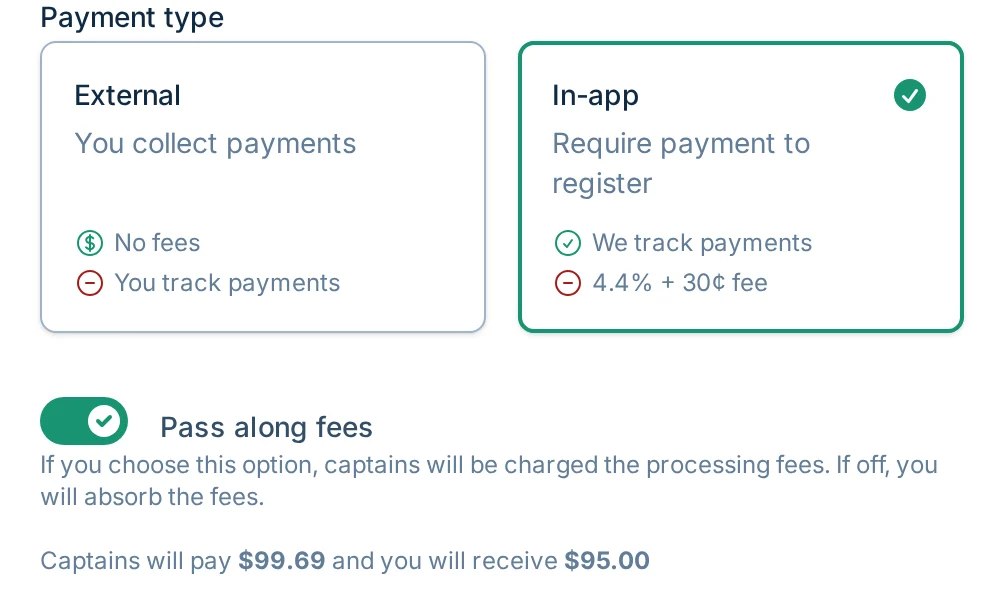Click the minus icon beside 'You track payments'
1004x616 pixels.
[90, 283]
